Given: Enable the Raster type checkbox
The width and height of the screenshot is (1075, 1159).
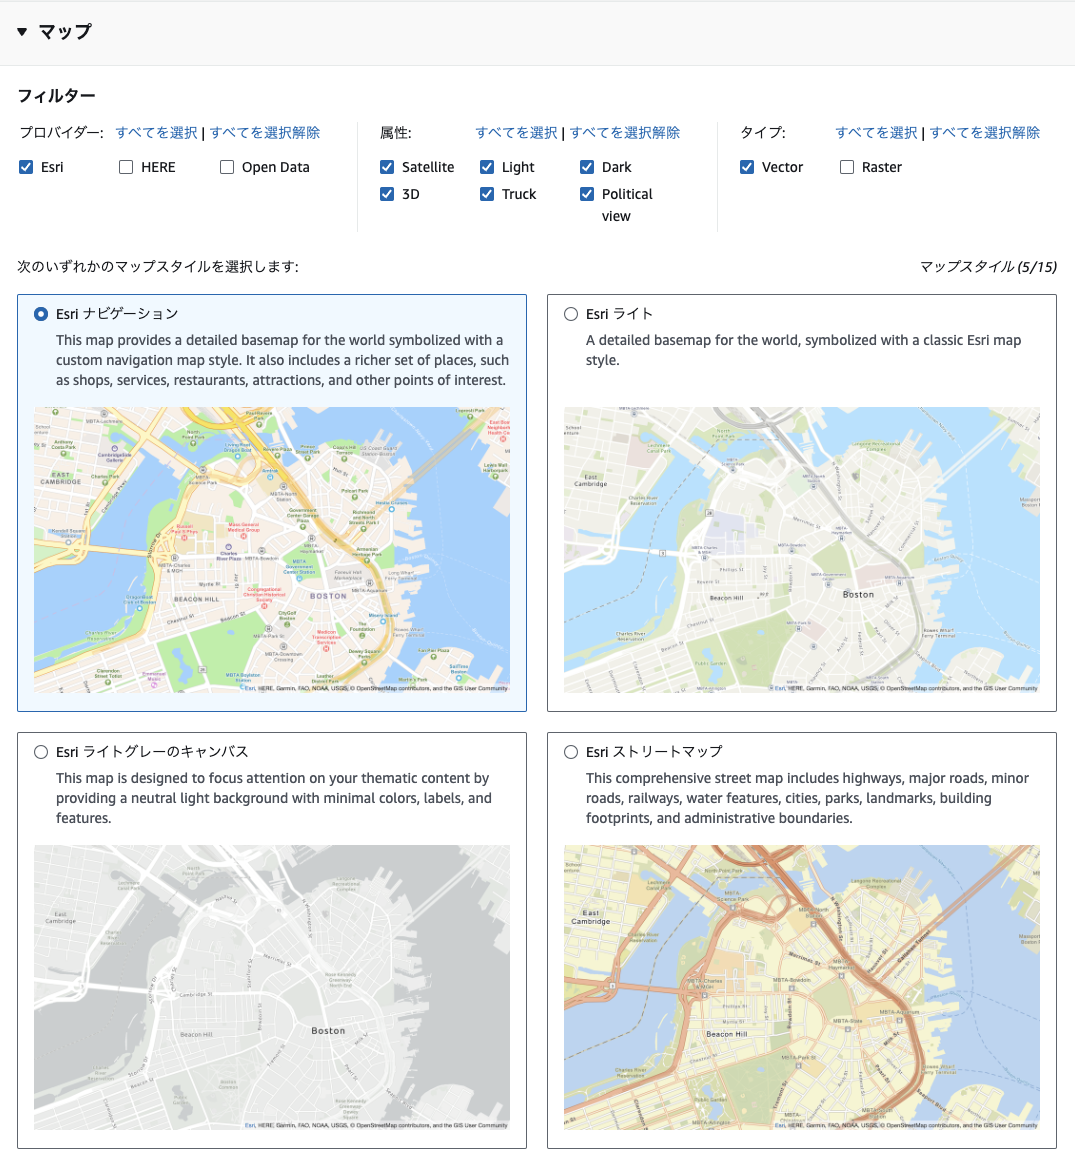Looking at the screenshot, I should pos(847,167).
